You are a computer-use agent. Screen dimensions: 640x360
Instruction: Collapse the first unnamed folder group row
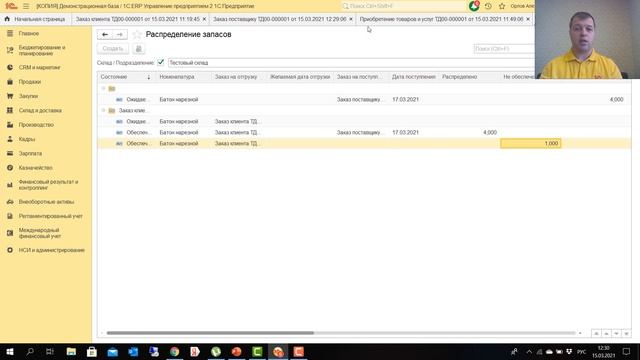[103, 88]
